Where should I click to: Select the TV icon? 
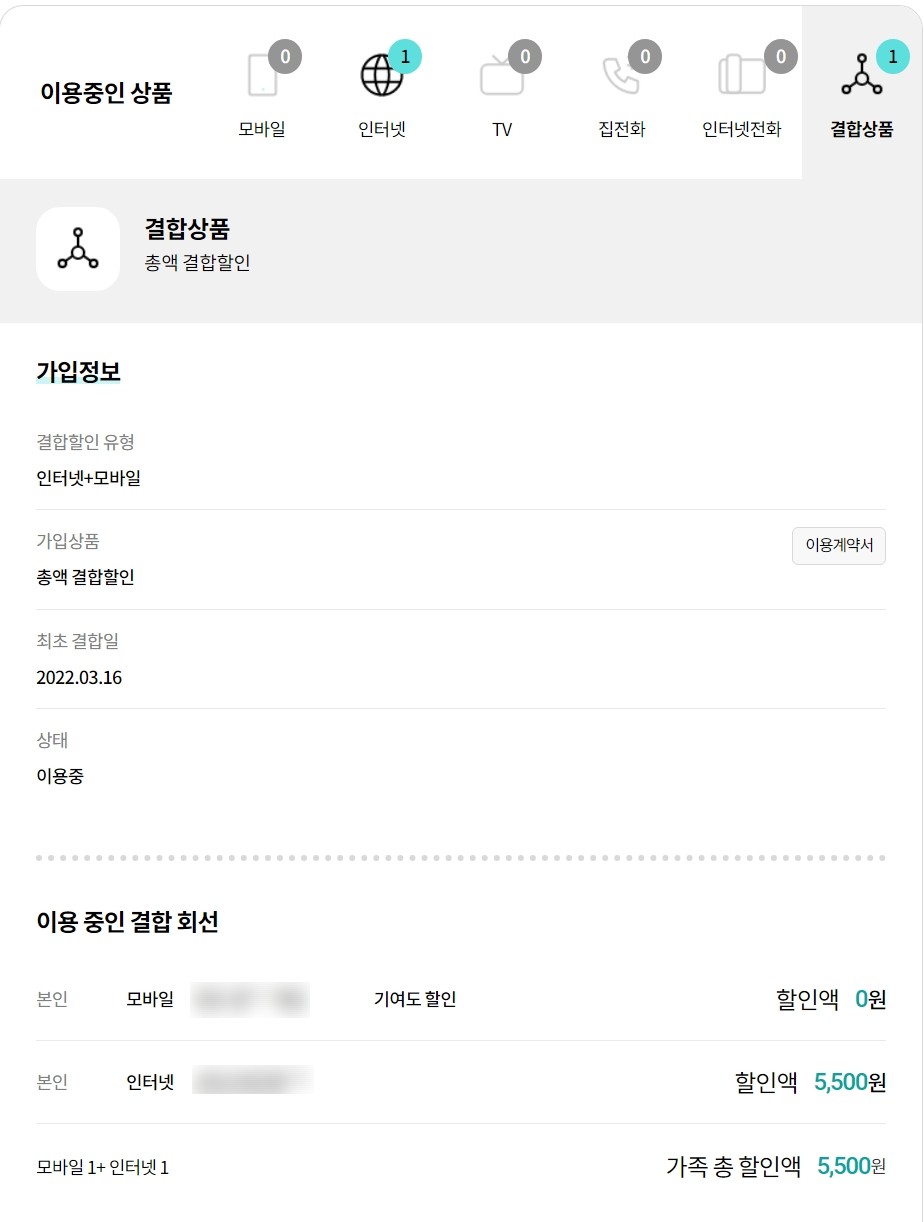coord(502,76)
